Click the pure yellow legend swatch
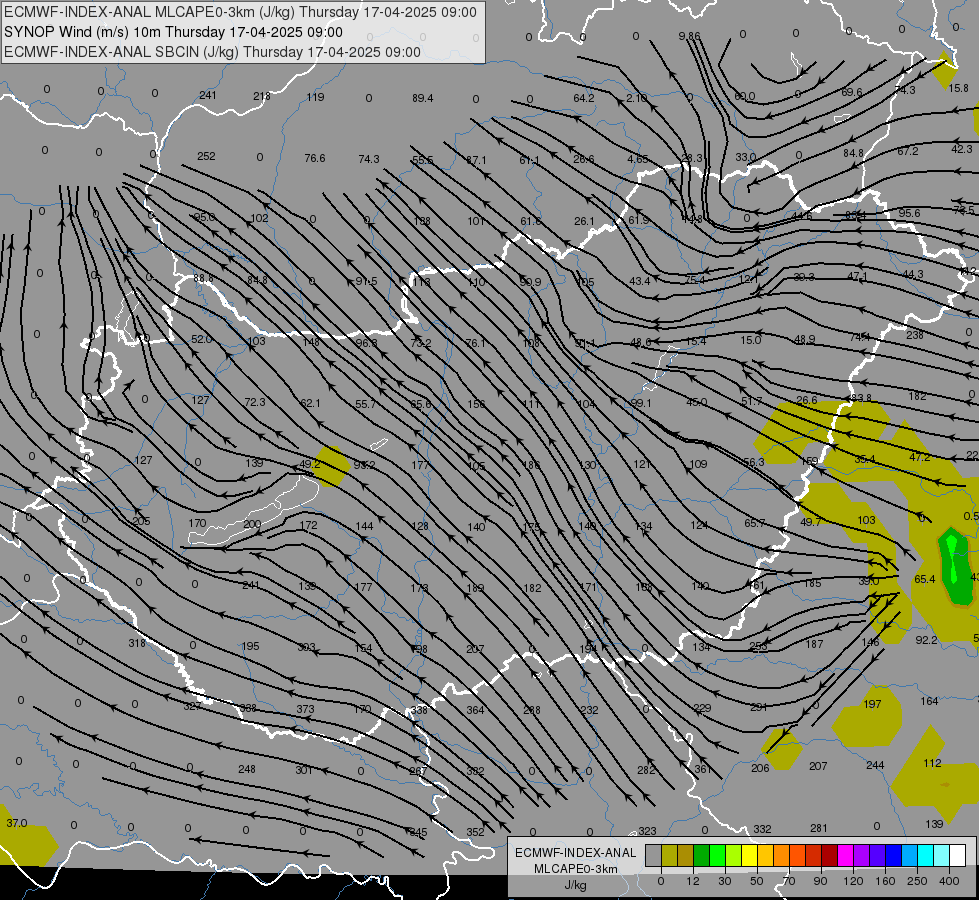979x900 pixels. point(749,855)
